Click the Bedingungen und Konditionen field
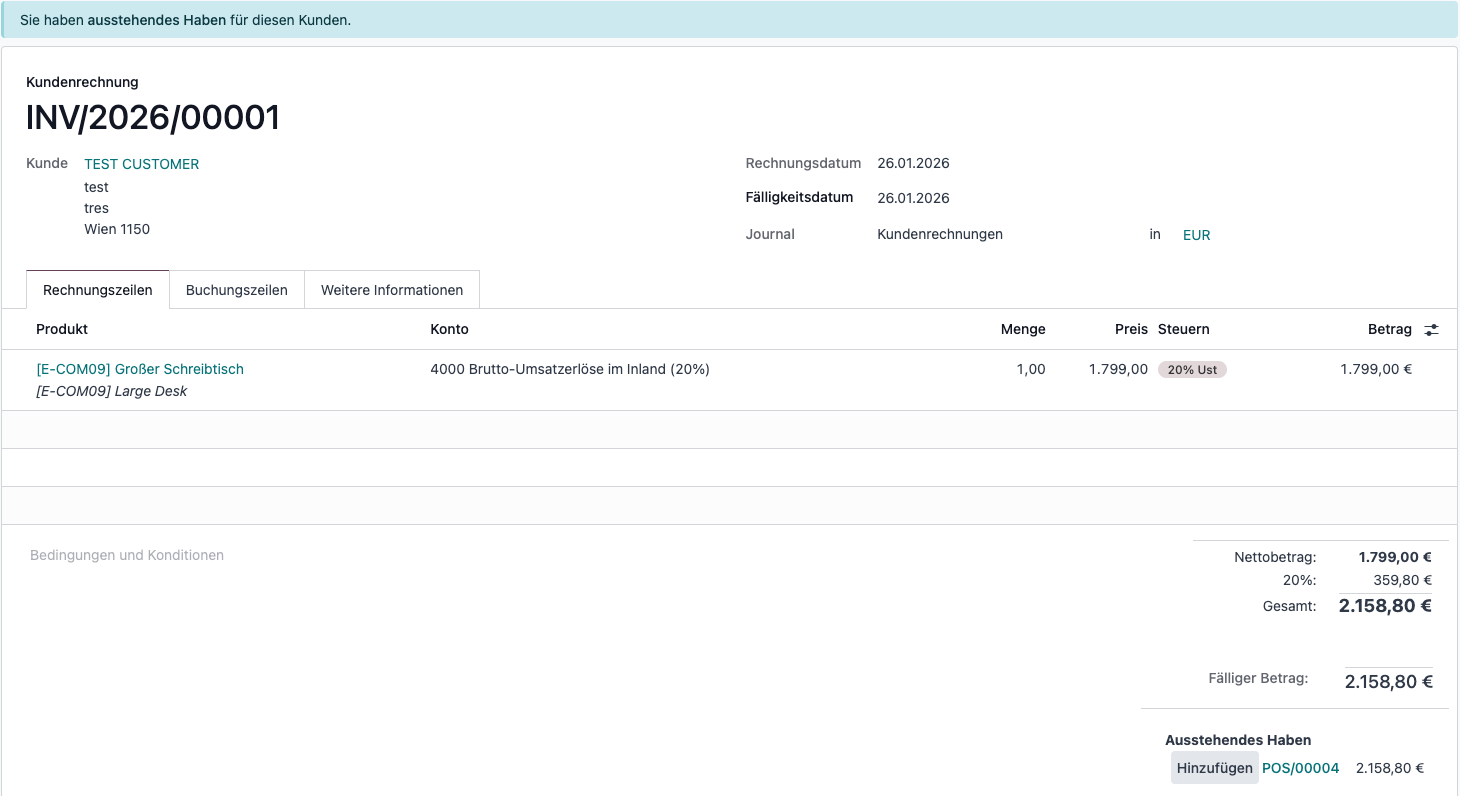This screenshot has width=1460, height=796. [x=127, y=555]
